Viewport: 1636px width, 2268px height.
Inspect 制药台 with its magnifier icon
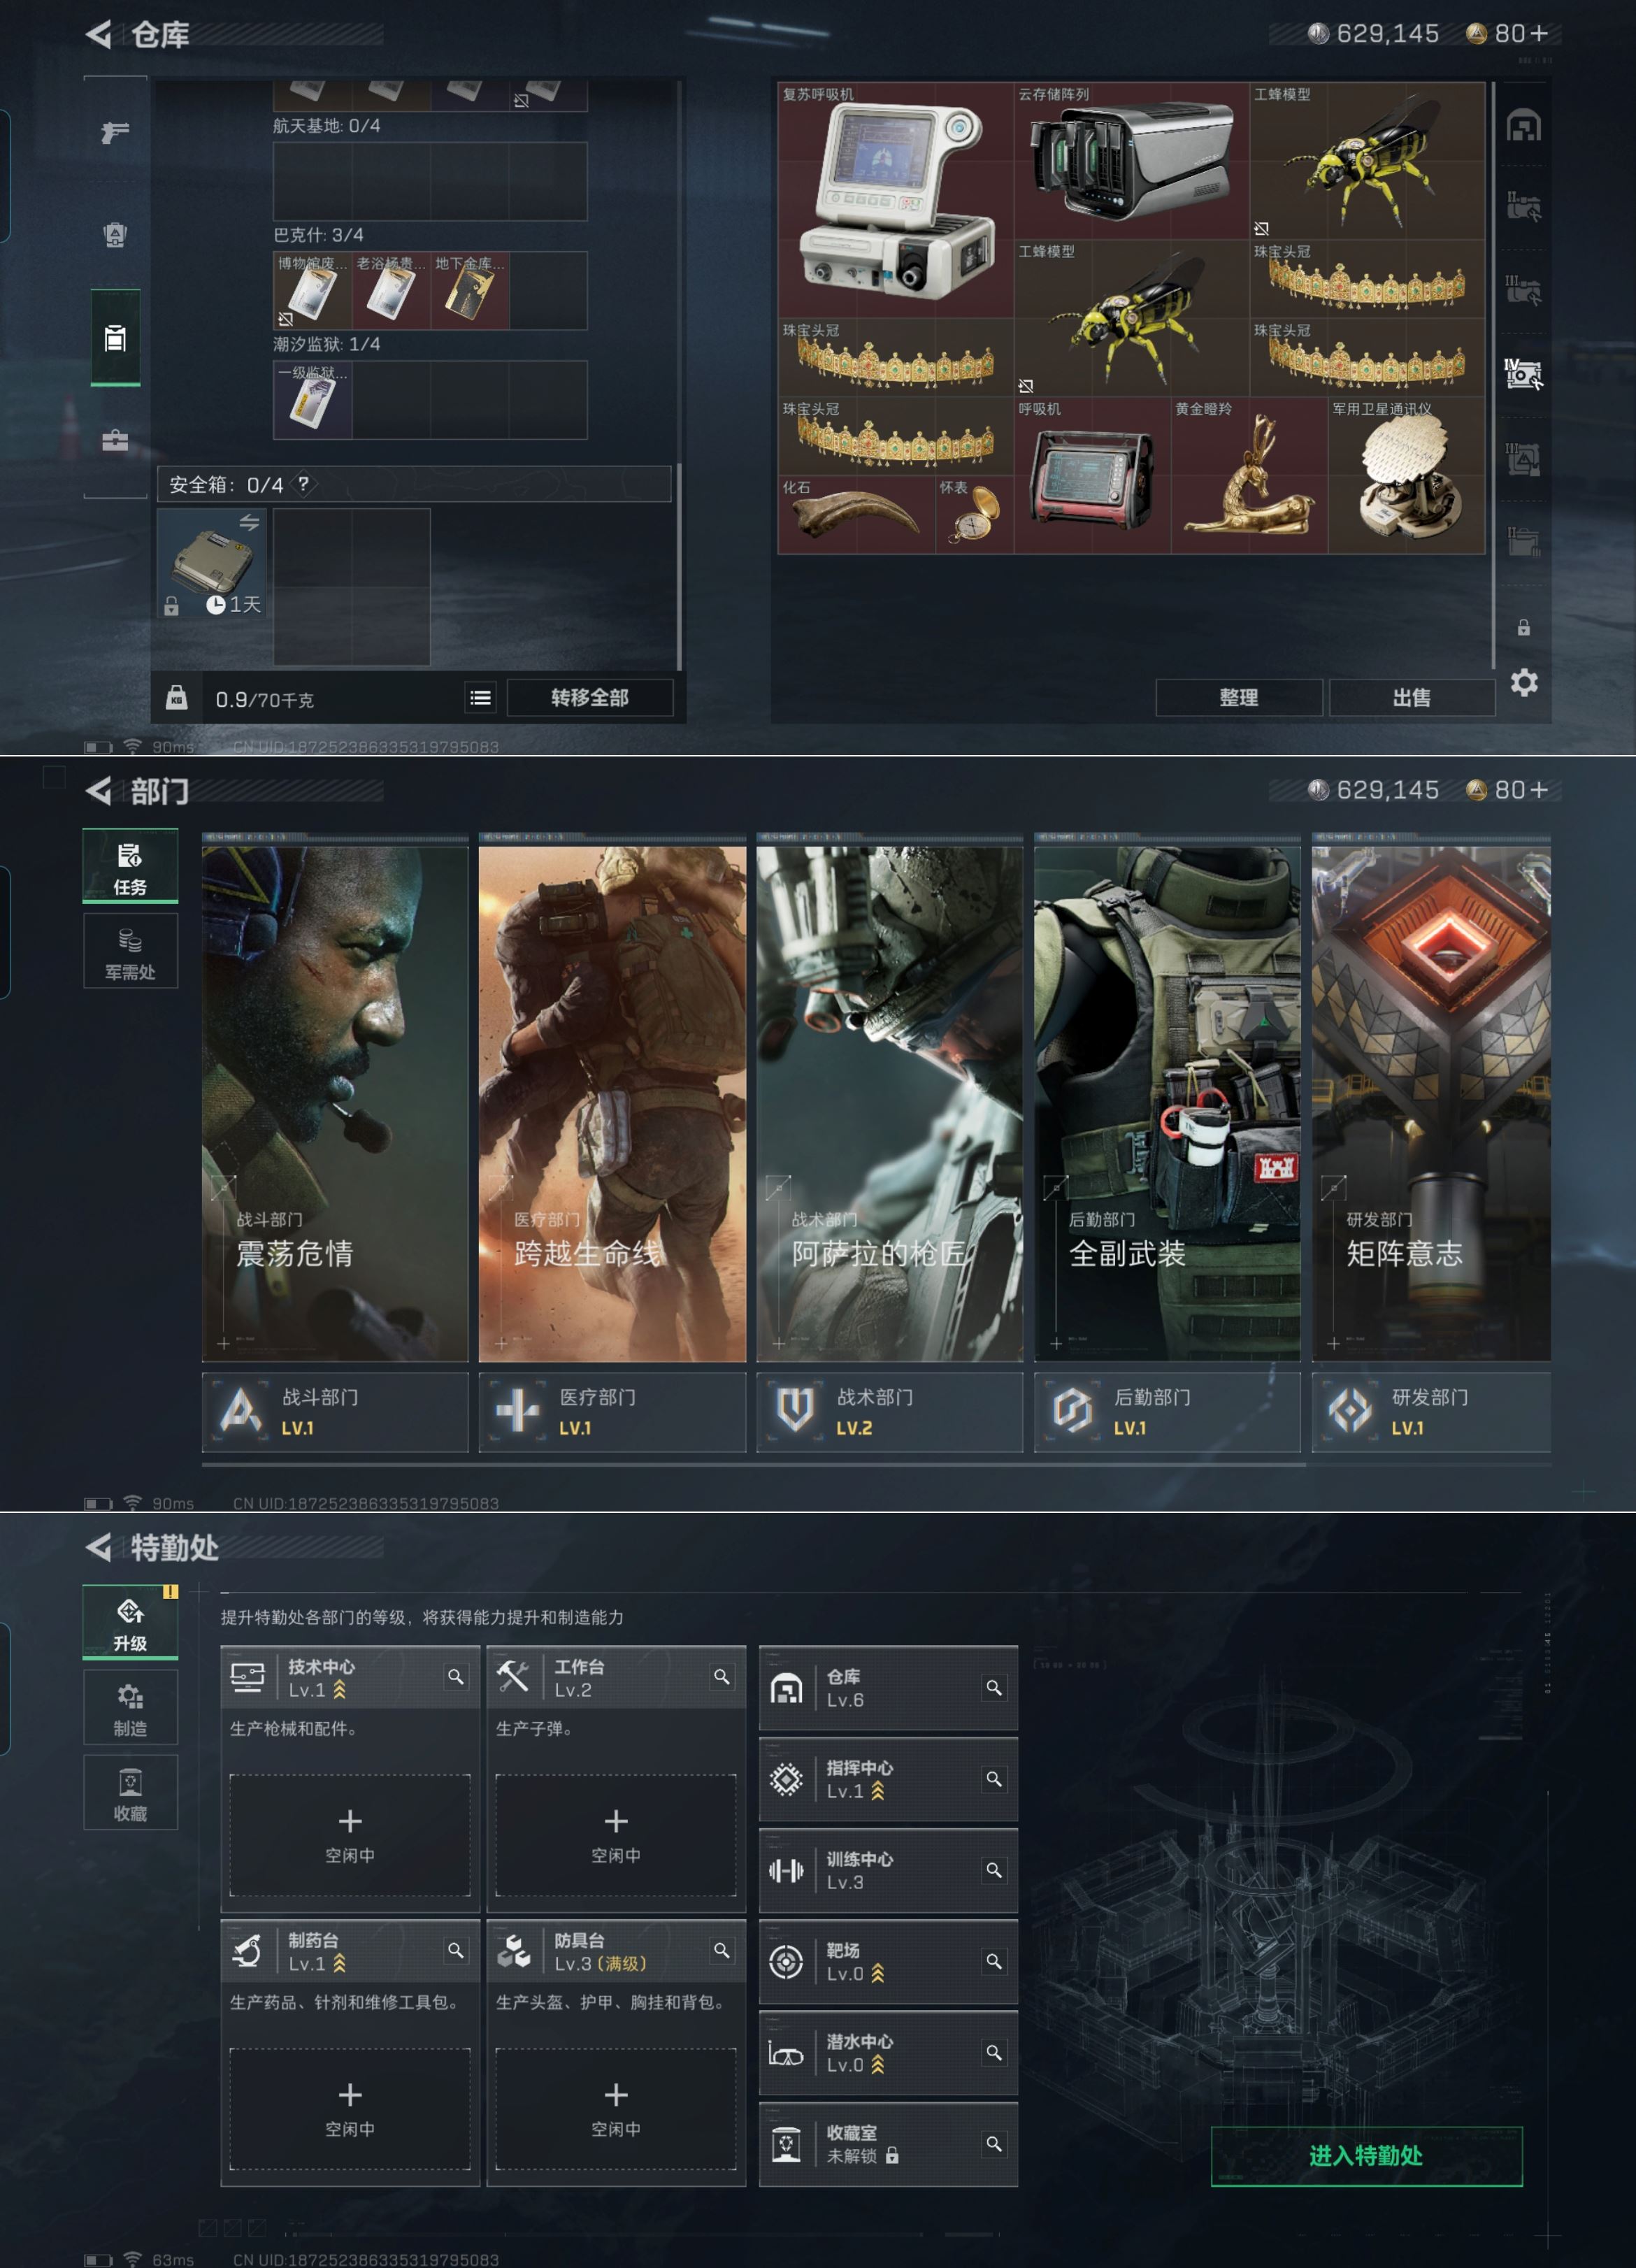point(456,1951)
